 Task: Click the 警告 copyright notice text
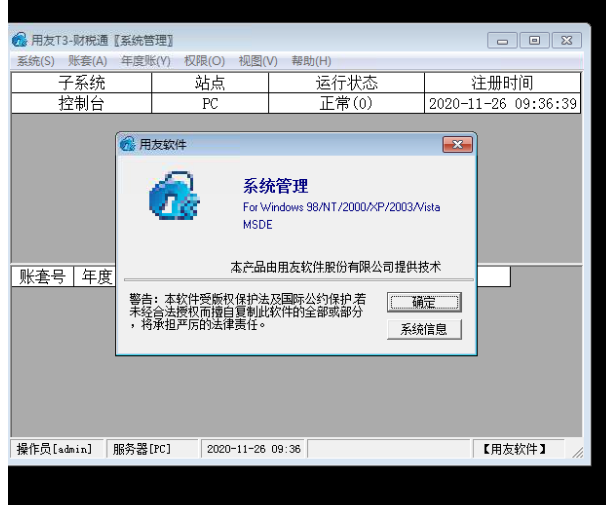(247, 311)
